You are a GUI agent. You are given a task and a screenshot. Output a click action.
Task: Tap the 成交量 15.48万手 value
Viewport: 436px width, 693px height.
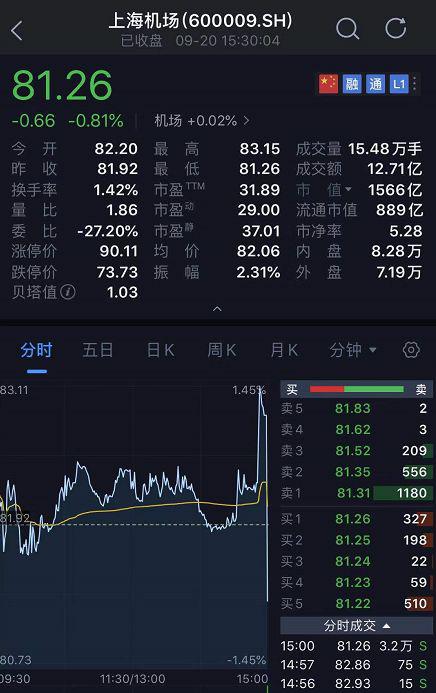pos(385,148)
